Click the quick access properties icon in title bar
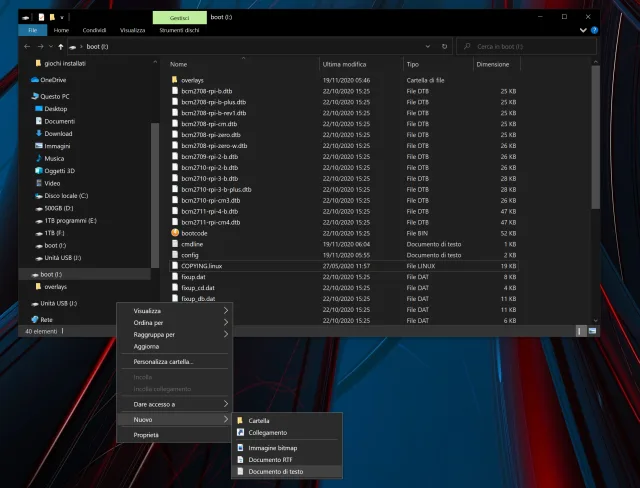Screen dimensions: 640x488 point(41,17)
